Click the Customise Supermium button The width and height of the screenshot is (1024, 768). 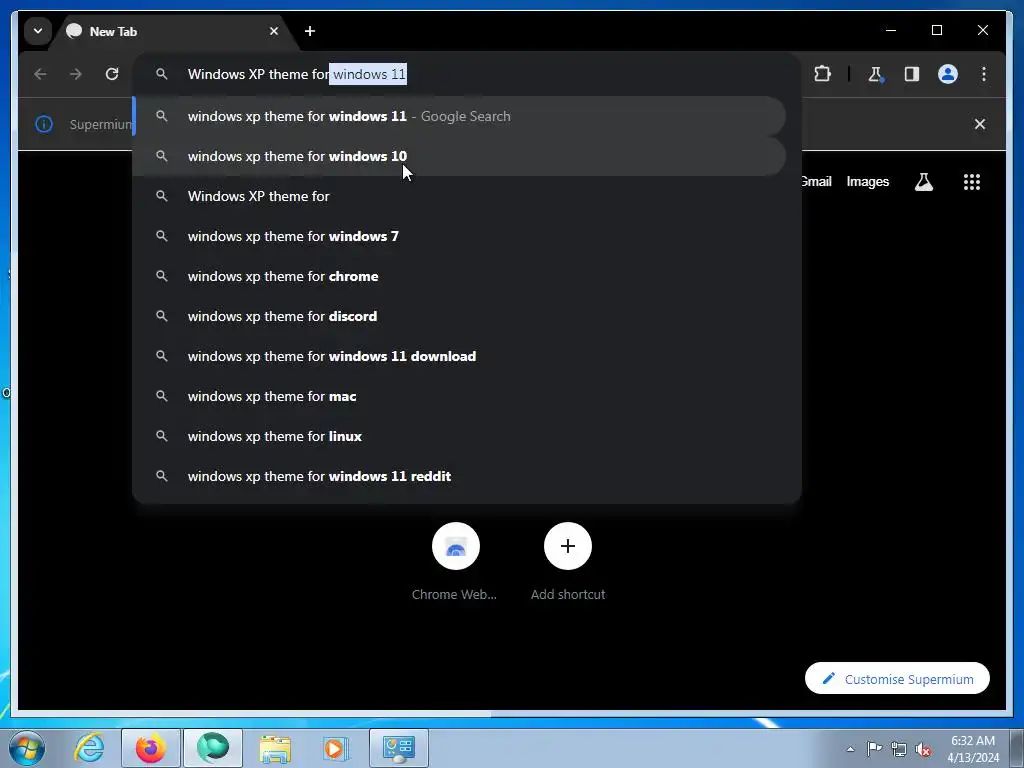(897, 679)
